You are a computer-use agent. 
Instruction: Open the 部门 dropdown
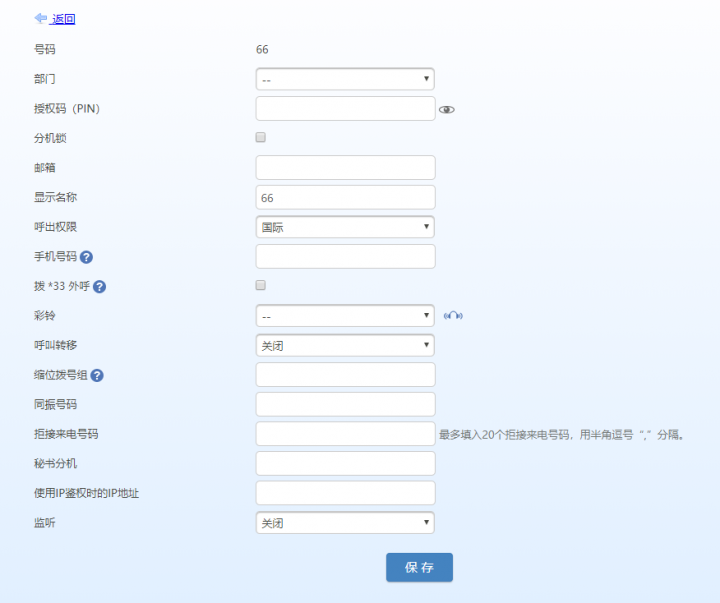[345, 79]
